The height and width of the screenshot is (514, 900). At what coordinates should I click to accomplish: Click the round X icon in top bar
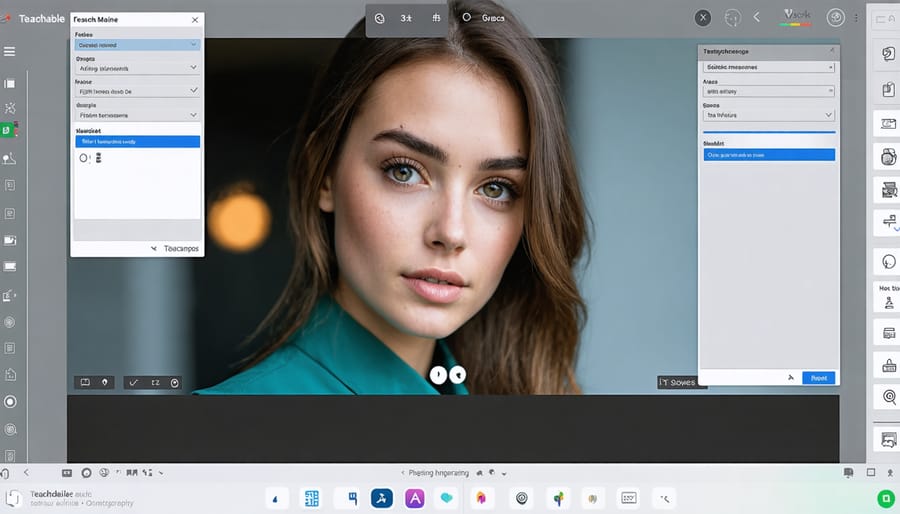click(x=703, y=18)
